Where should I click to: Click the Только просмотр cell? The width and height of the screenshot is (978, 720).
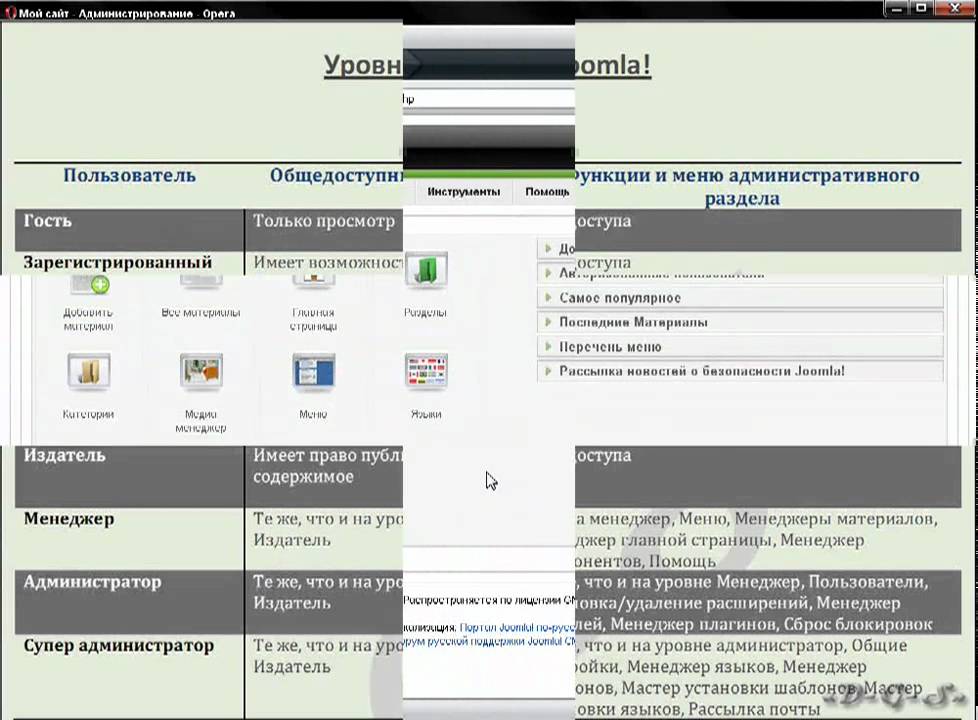pos(324,221)
